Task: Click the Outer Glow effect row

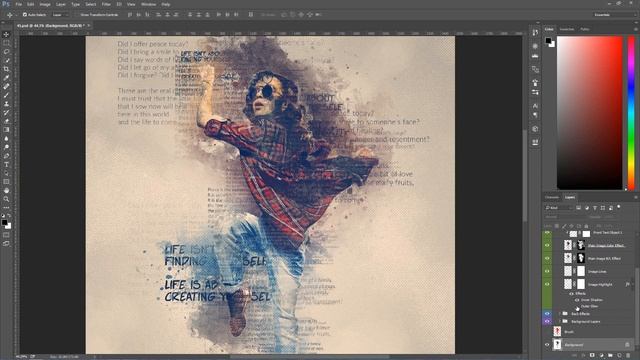Action: pos(589,306)
